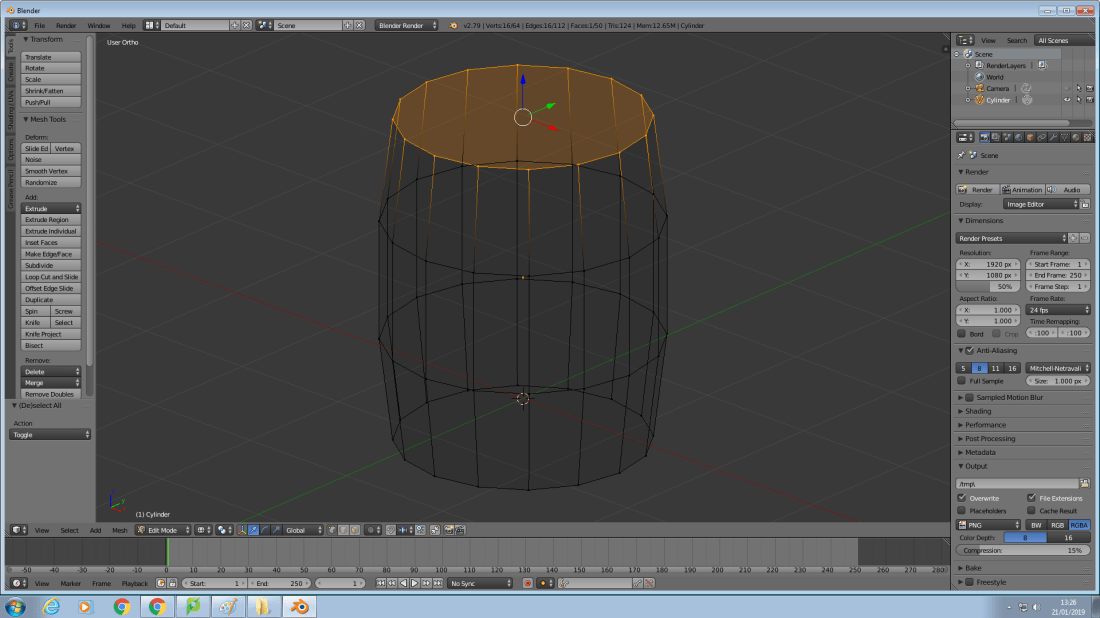
Task: Click the Material properties sphere icon
Action: (1075, 137)
